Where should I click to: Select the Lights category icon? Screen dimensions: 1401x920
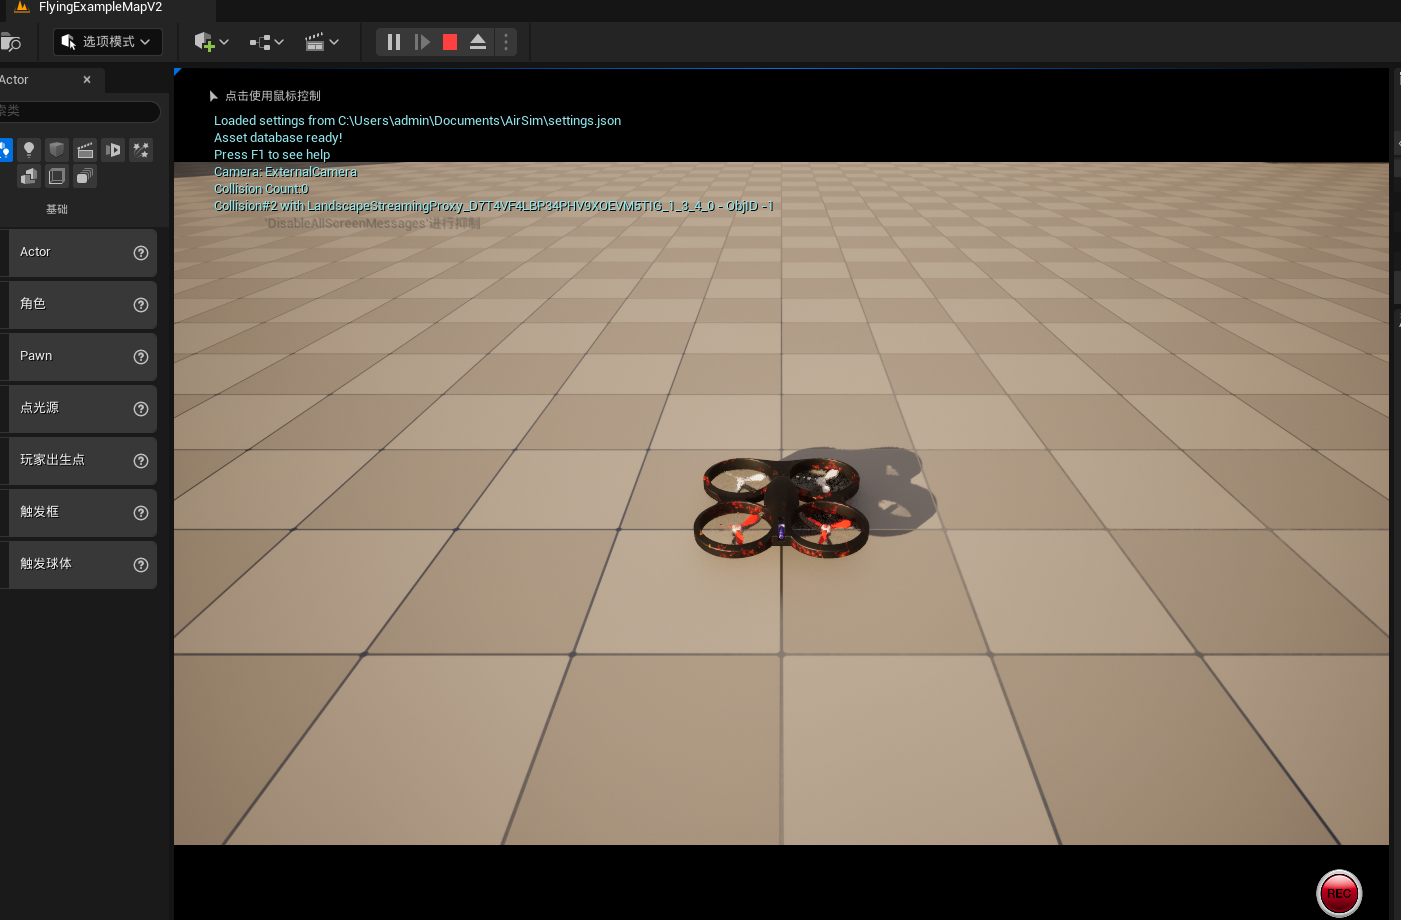29,150
